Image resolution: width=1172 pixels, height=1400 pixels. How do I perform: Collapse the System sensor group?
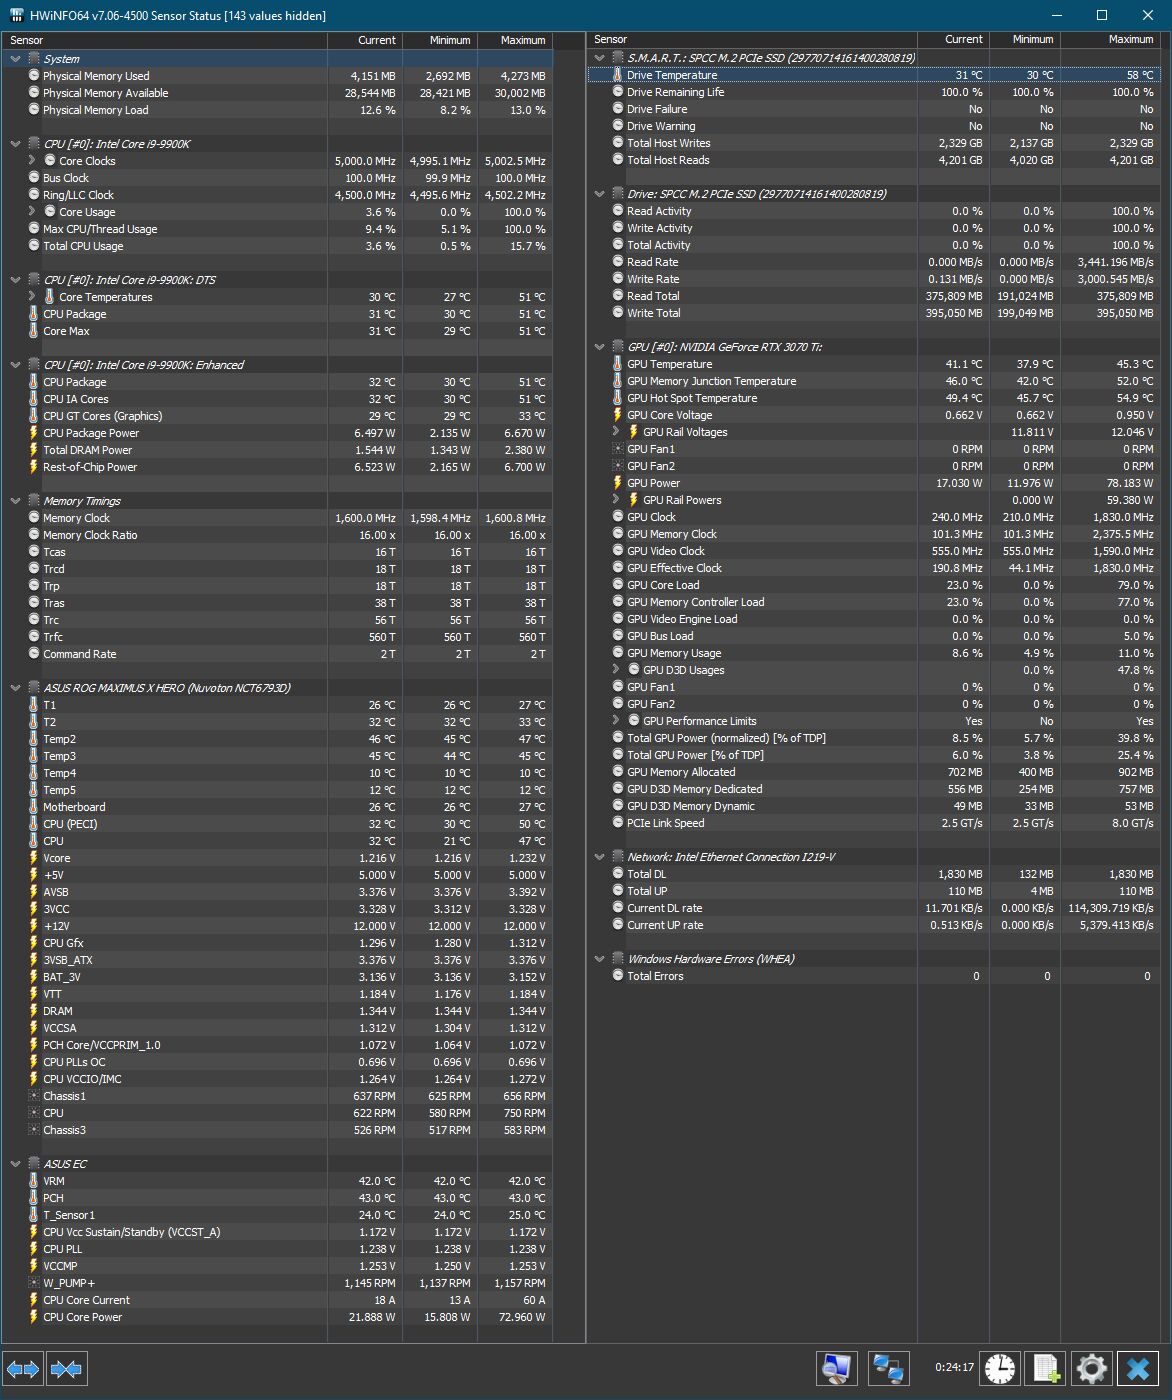point(15,59)
